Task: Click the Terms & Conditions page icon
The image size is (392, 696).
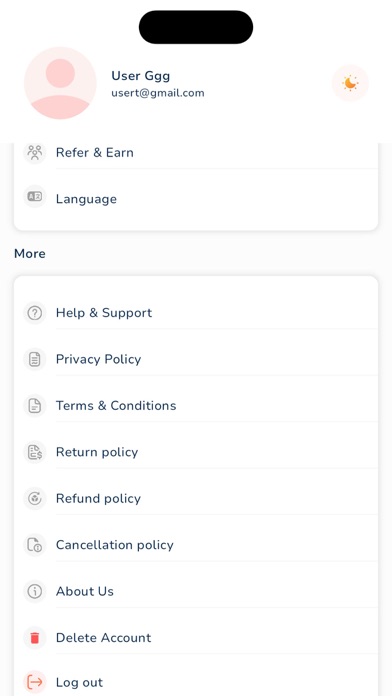Action: pos(35,406)
